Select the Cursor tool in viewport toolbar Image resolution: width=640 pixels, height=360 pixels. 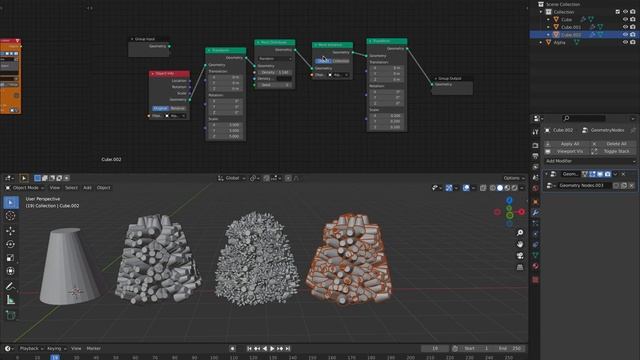(11, 216)
